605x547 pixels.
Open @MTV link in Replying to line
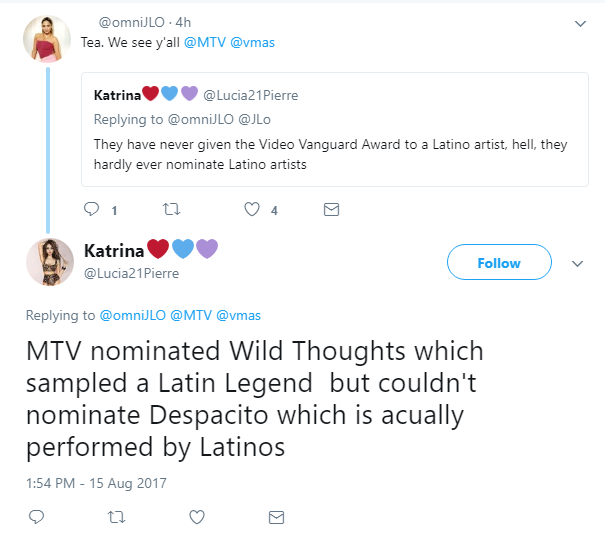point(191,316)
